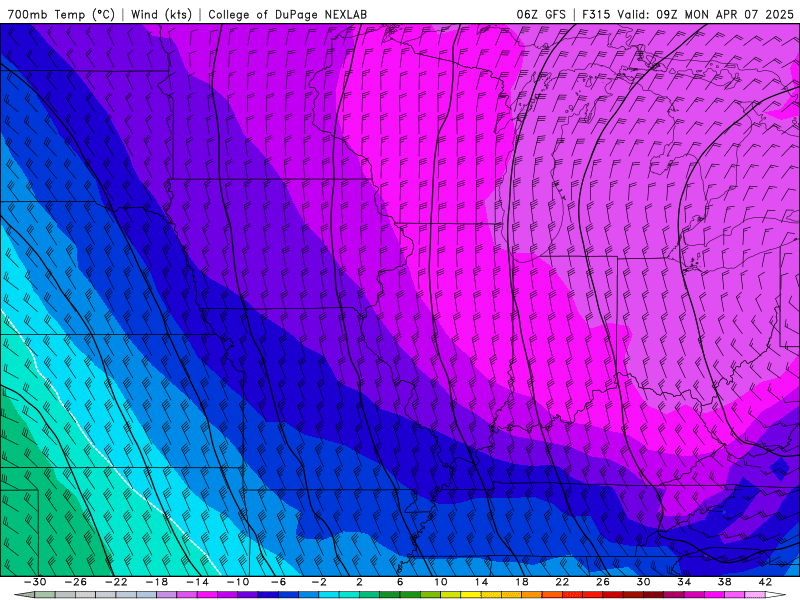This screenshot has height=600, width=800.
Task: Click the 26 color scale label
Action: tap(603, 582)
